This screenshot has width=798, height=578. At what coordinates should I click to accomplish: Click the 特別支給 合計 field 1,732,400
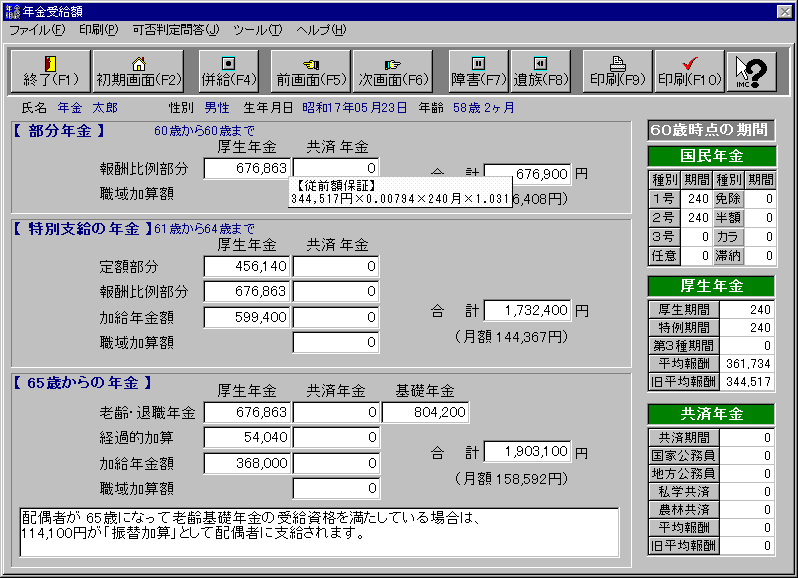click(527, 310)
